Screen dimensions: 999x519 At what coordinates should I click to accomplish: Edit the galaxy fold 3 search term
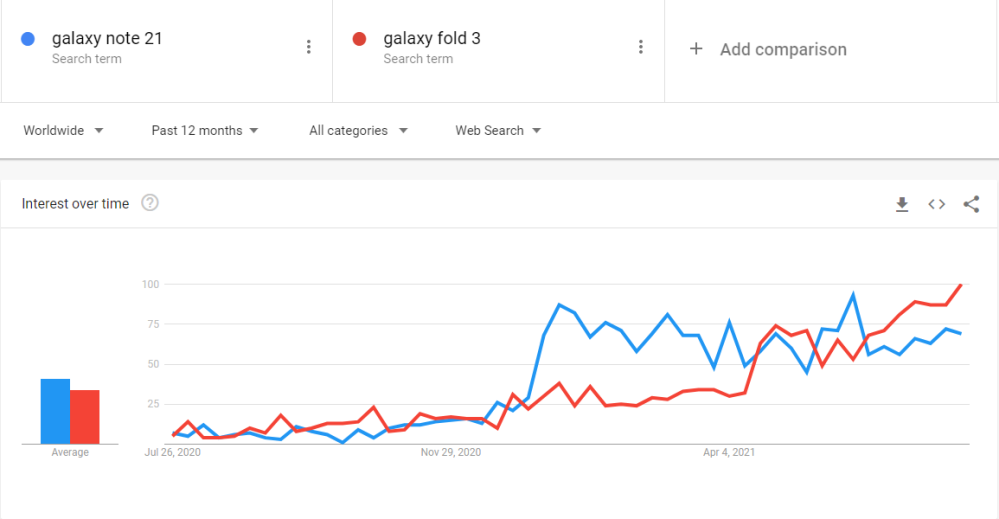(x=432, y=39)
